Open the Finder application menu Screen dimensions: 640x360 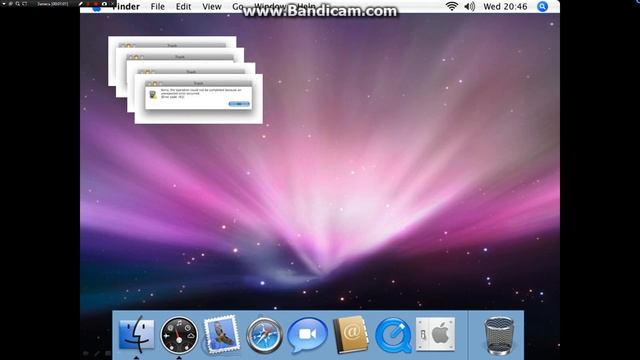[x=126, y=7]
